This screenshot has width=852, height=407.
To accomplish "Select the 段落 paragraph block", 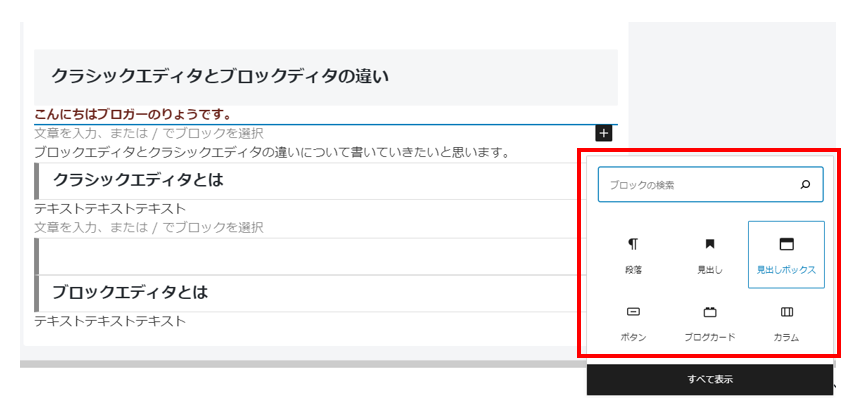I will click(634, 255).
